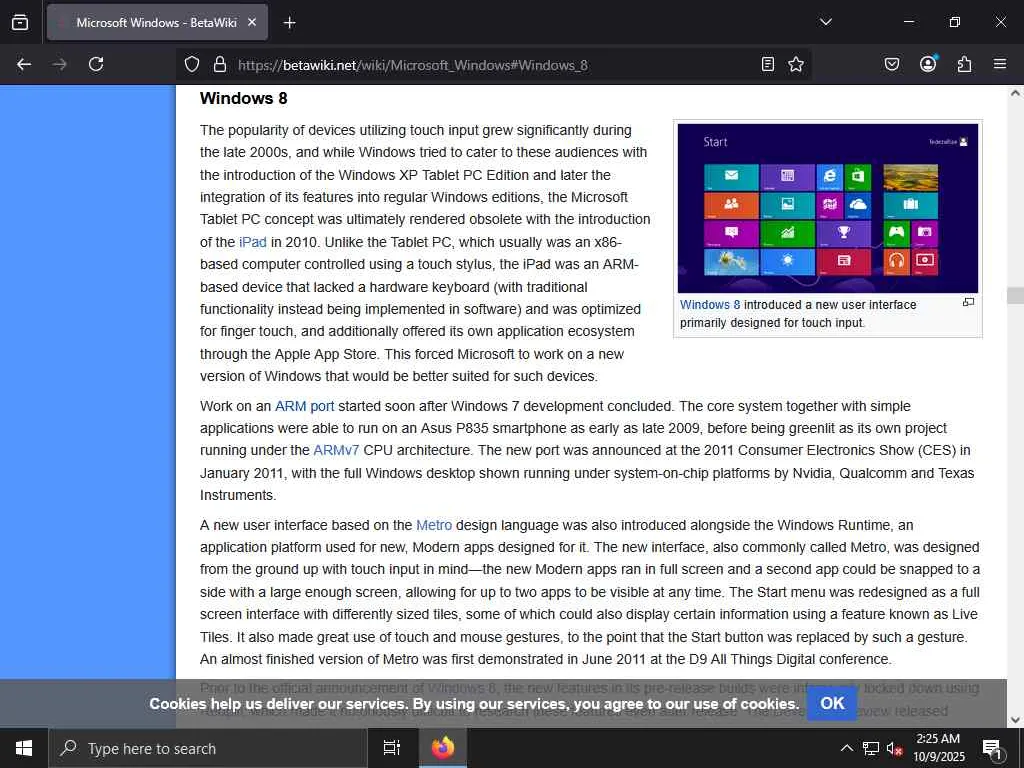Select the Microsoft Windows - BetaWiki tab
This screenshot has width=1024, height=768.
(157, 22)
